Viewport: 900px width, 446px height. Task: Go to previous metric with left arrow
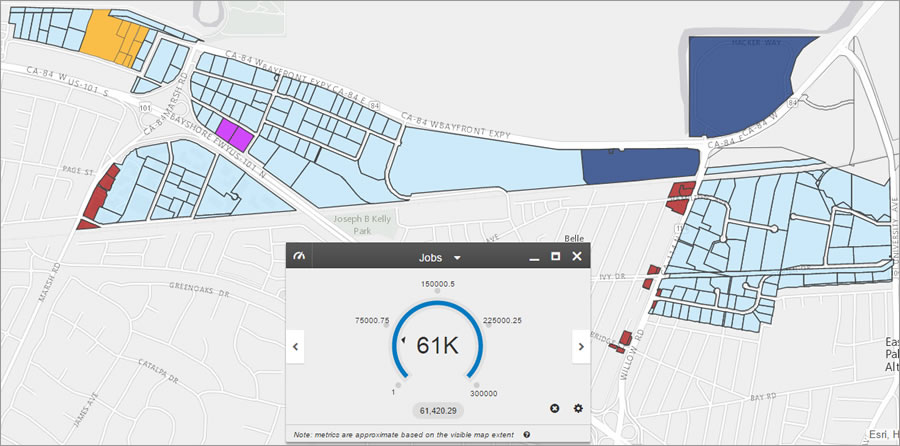tap(295, 346)
